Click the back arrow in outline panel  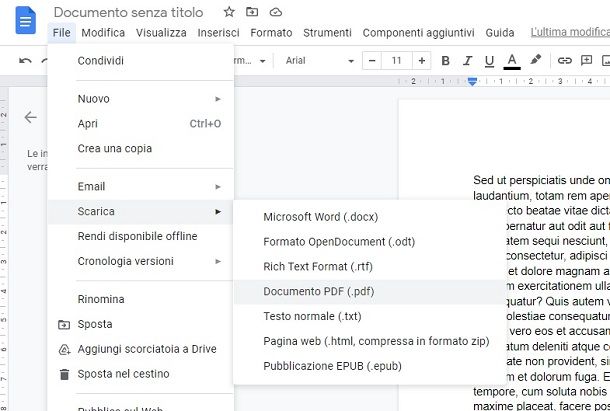[30, 117]
